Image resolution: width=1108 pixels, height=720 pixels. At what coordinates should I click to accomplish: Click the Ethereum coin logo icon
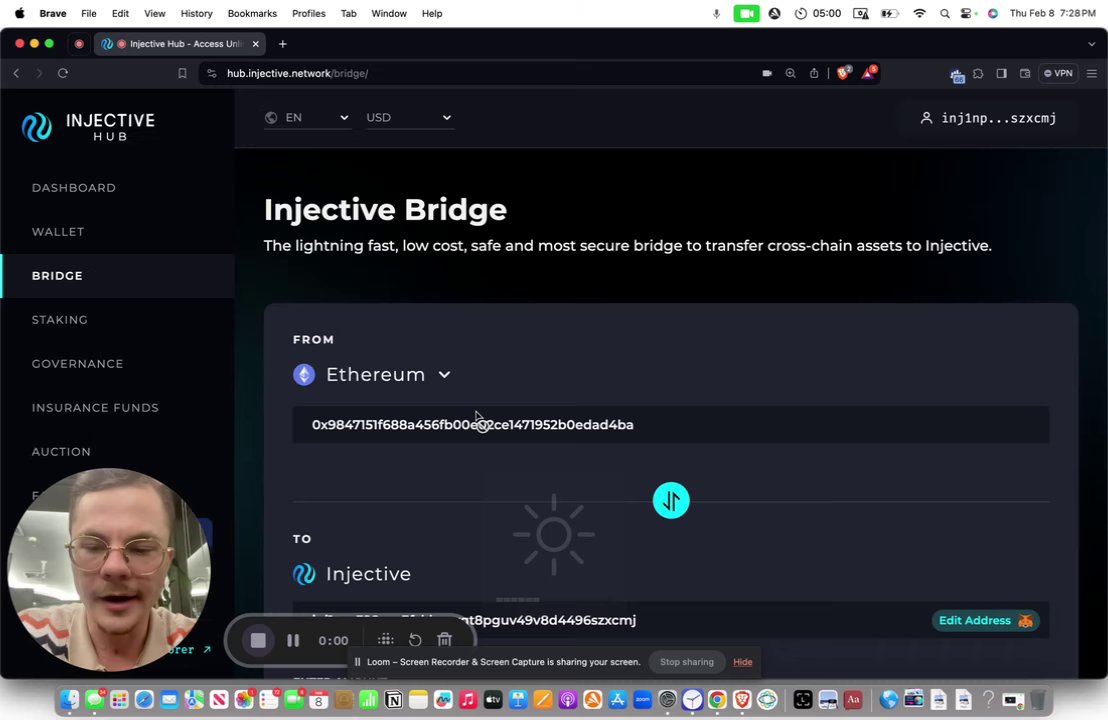pyautogui.click(x=304, y=374)
